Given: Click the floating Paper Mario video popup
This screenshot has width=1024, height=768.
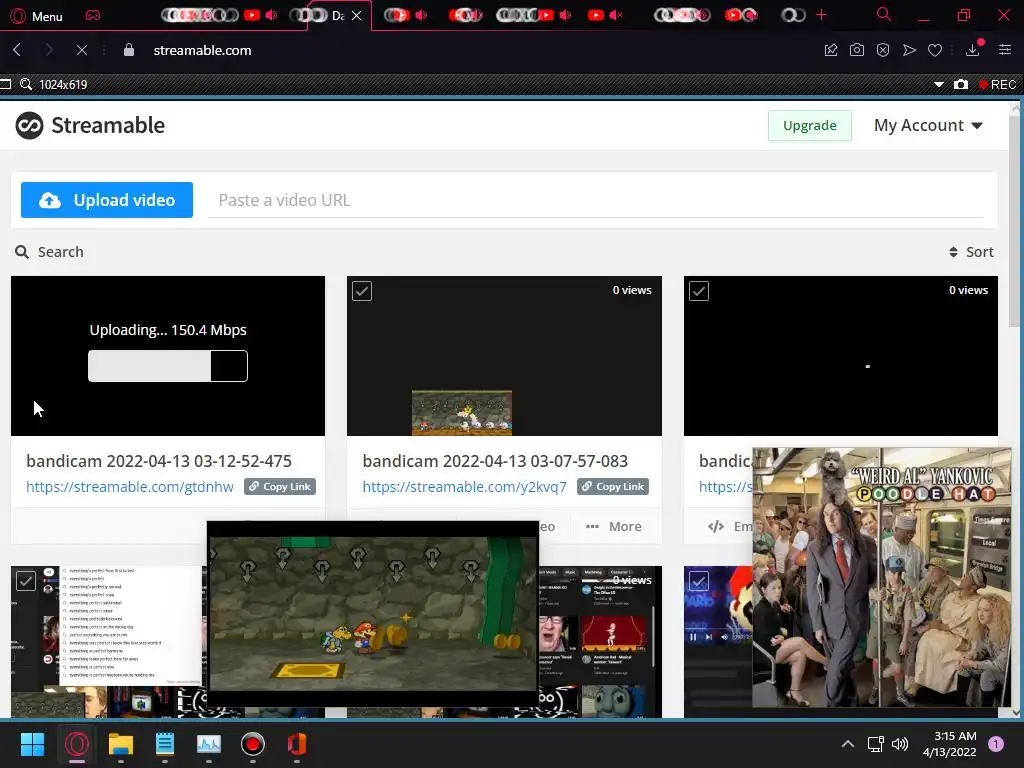Looking at the screenshot, I should 373,613.
